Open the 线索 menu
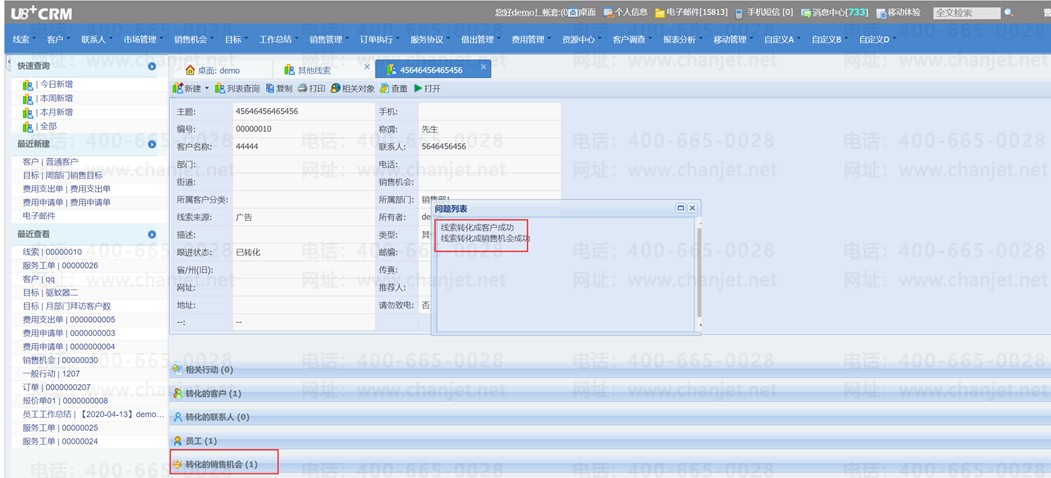The image size is (1051, 478). 23,40
